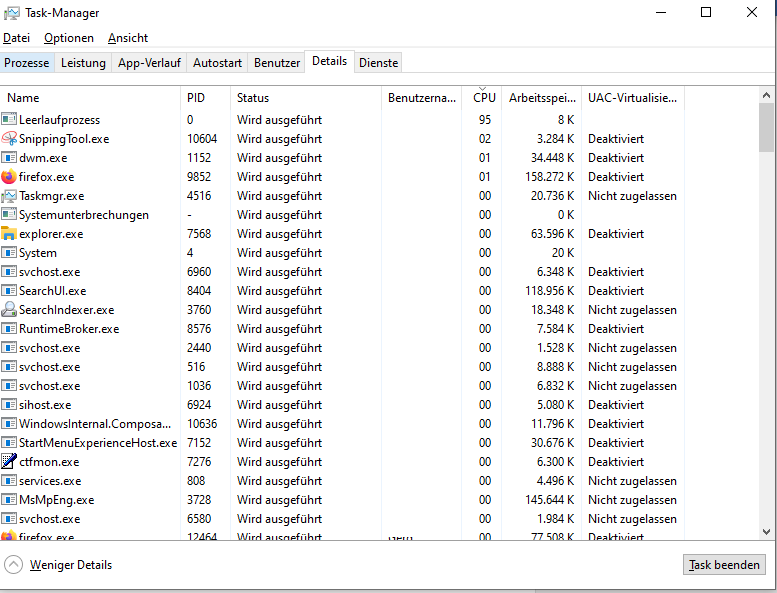Click the Task beenden button

724,565
